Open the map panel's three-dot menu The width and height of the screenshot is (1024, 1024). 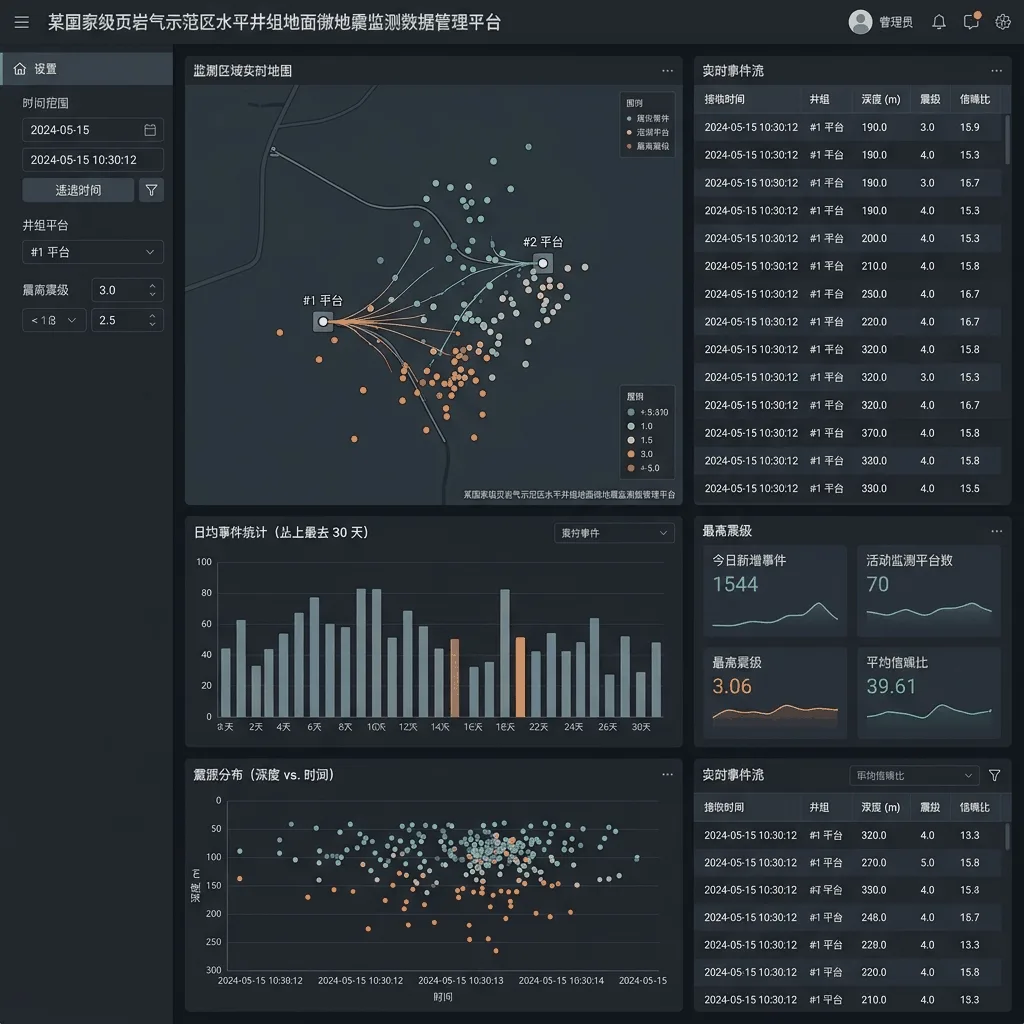click(667, 71)
